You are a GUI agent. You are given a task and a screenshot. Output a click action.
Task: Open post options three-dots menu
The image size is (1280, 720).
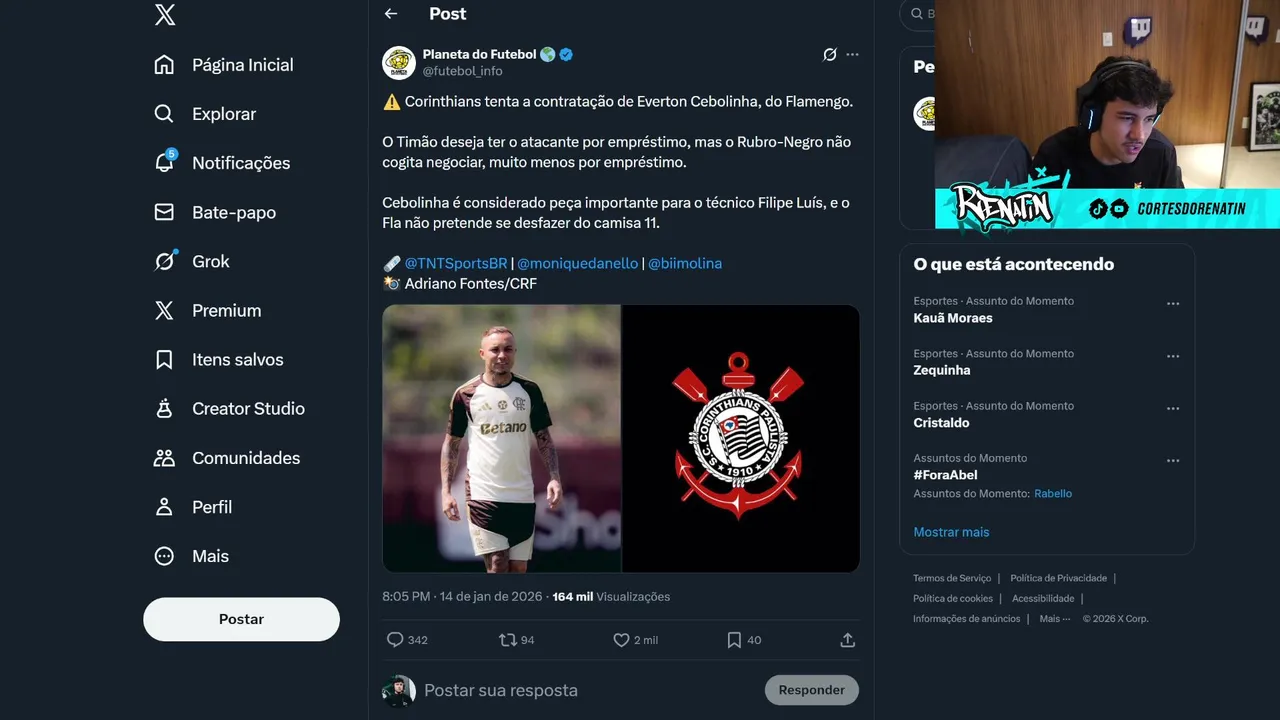[852, 55]
